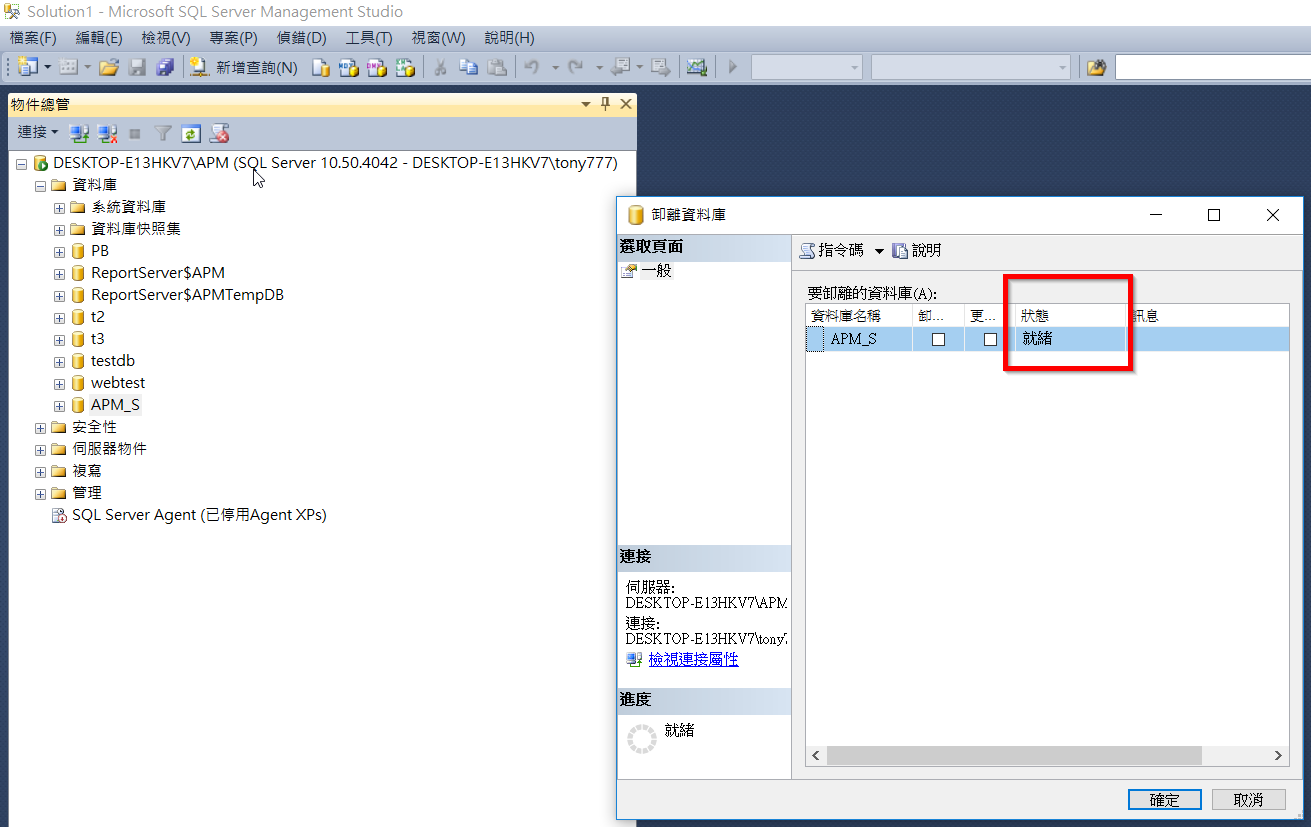Expand the 伺服器物件 folder
The width and height of the screenshot is (1311, 827).
(40, 450)
